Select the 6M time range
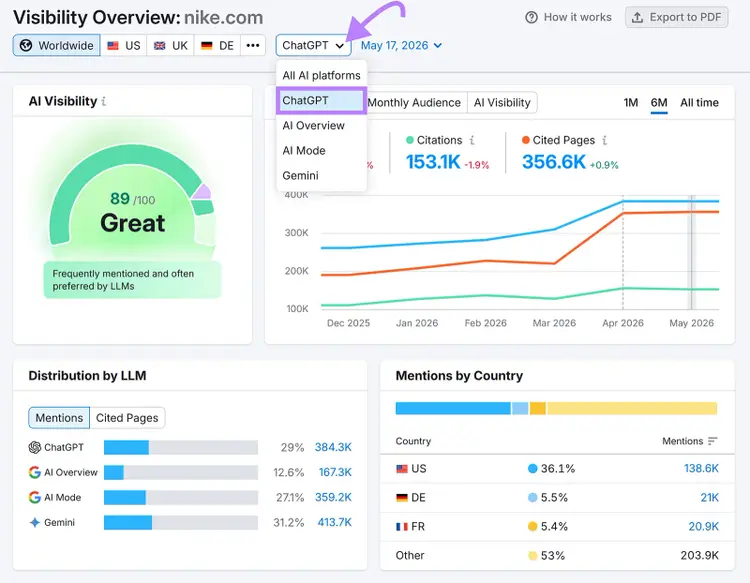 (659, 103)
